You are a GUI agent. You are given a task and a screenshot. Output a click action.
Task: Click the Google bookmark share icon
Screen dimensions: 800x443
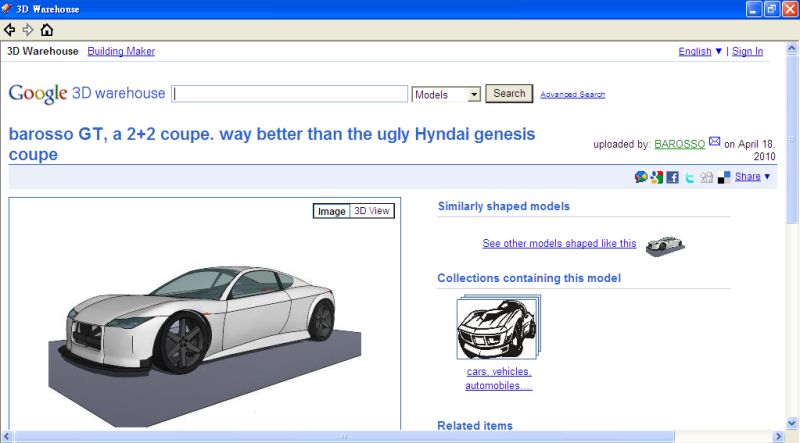(656, 177)
